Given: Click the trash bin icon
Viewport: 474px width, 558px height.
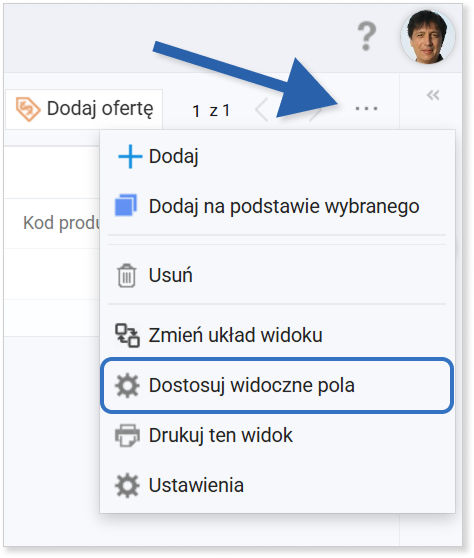Looking at the screenshot, I should (126, 275).
